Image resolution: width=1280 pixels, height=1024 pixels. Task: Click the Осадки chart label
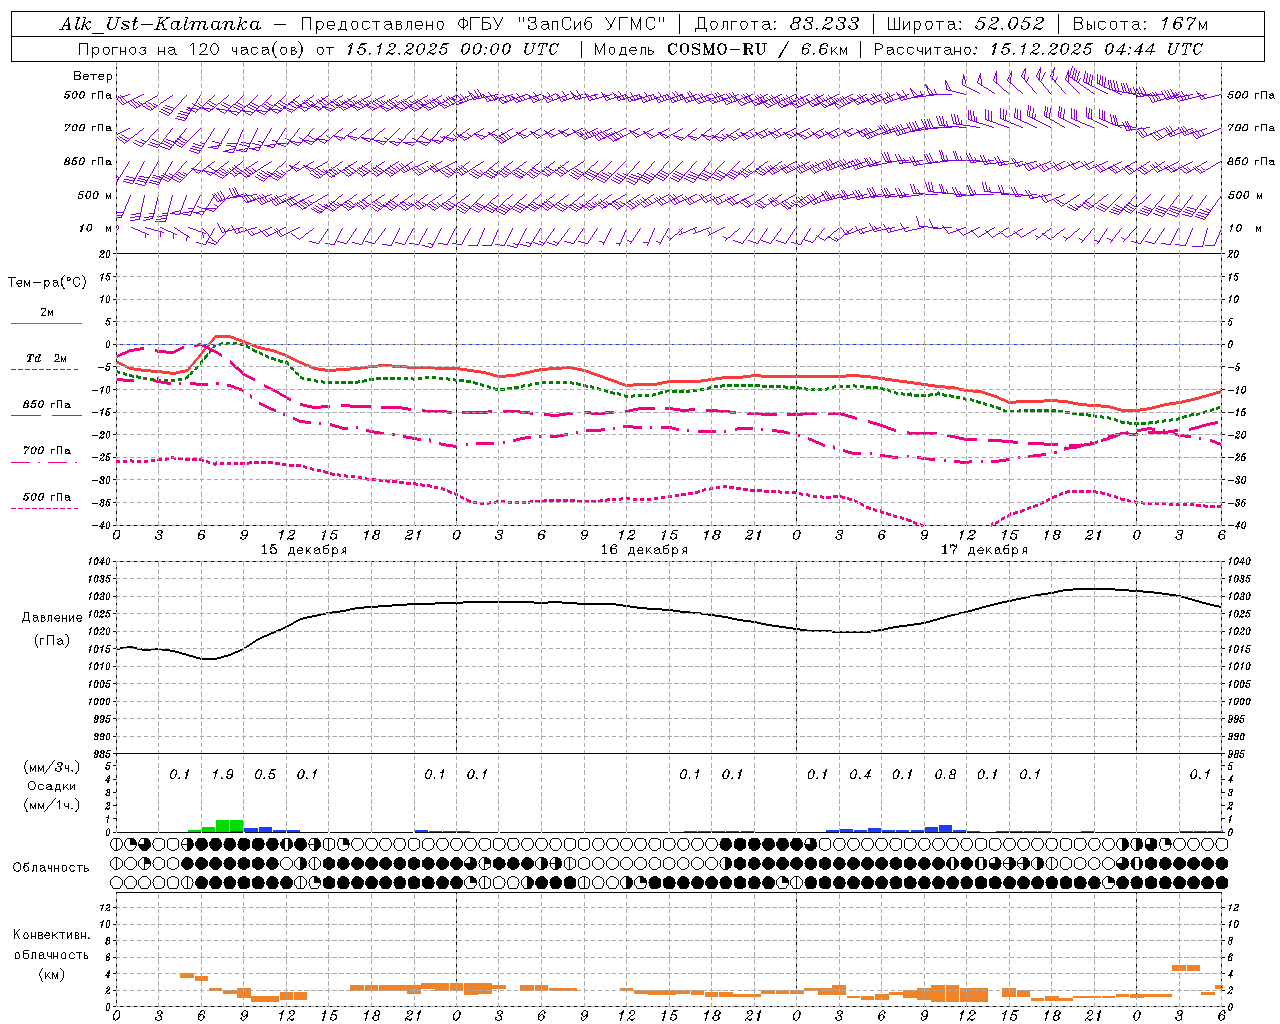tap(51, 786)
